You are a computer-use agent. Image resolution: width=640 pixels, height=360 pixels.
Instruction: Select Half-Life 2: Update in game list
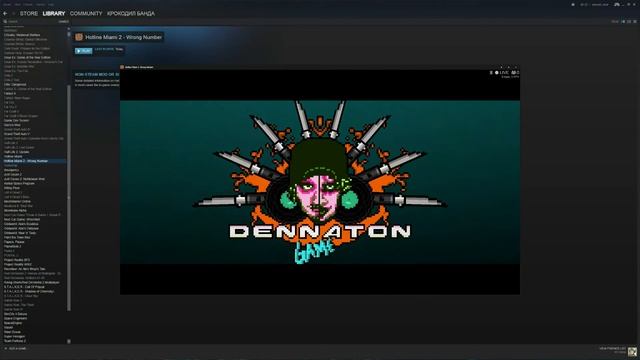tap(16, 152)
